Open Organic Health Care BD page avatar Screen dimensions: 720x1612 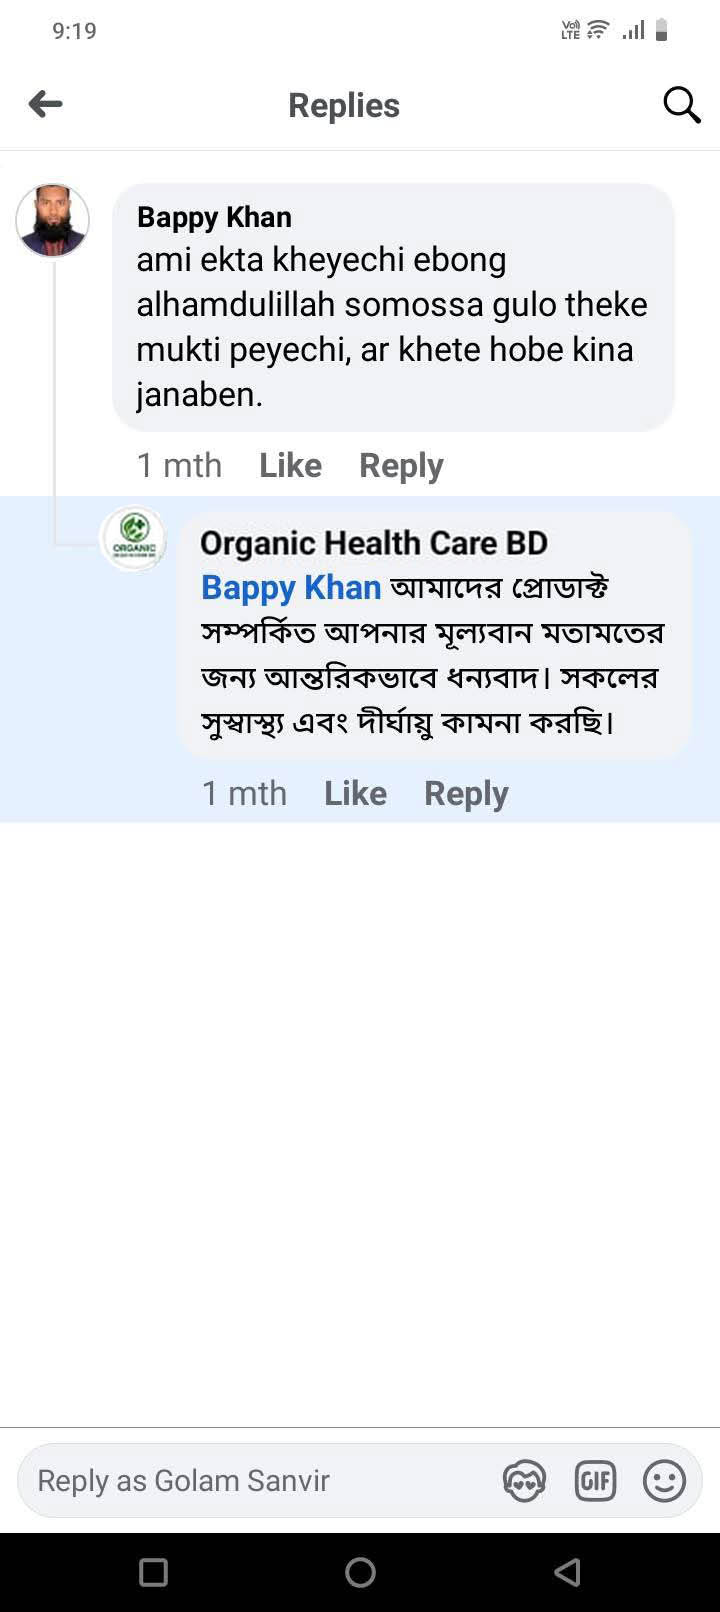134,539
